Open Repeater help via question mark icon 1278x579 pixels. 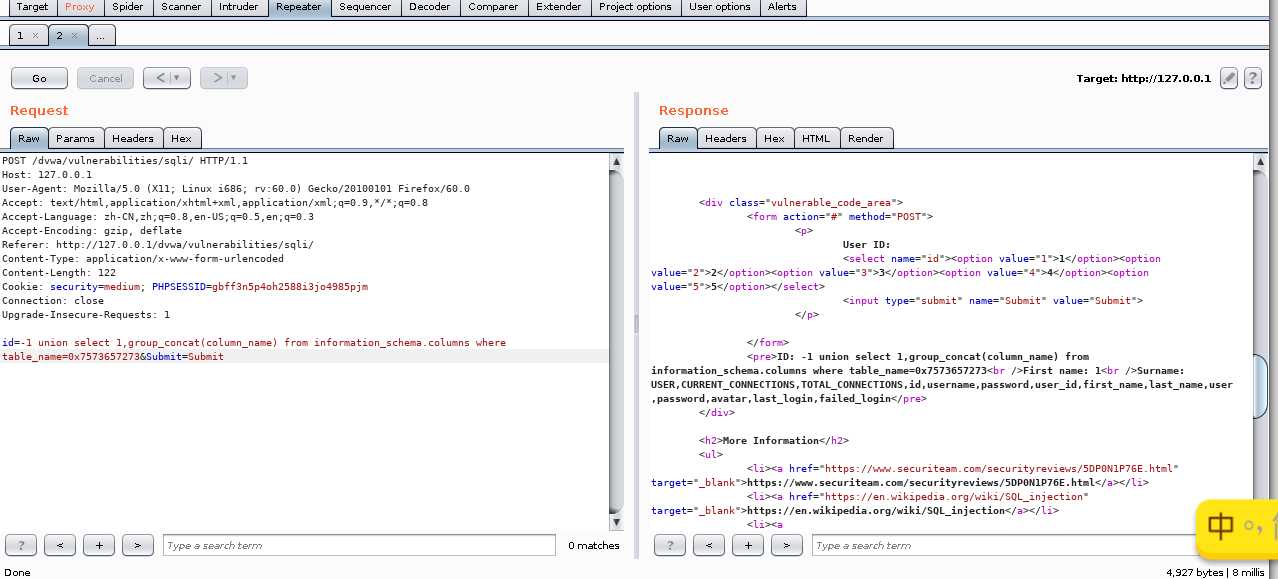click(x=1252, y=78)
